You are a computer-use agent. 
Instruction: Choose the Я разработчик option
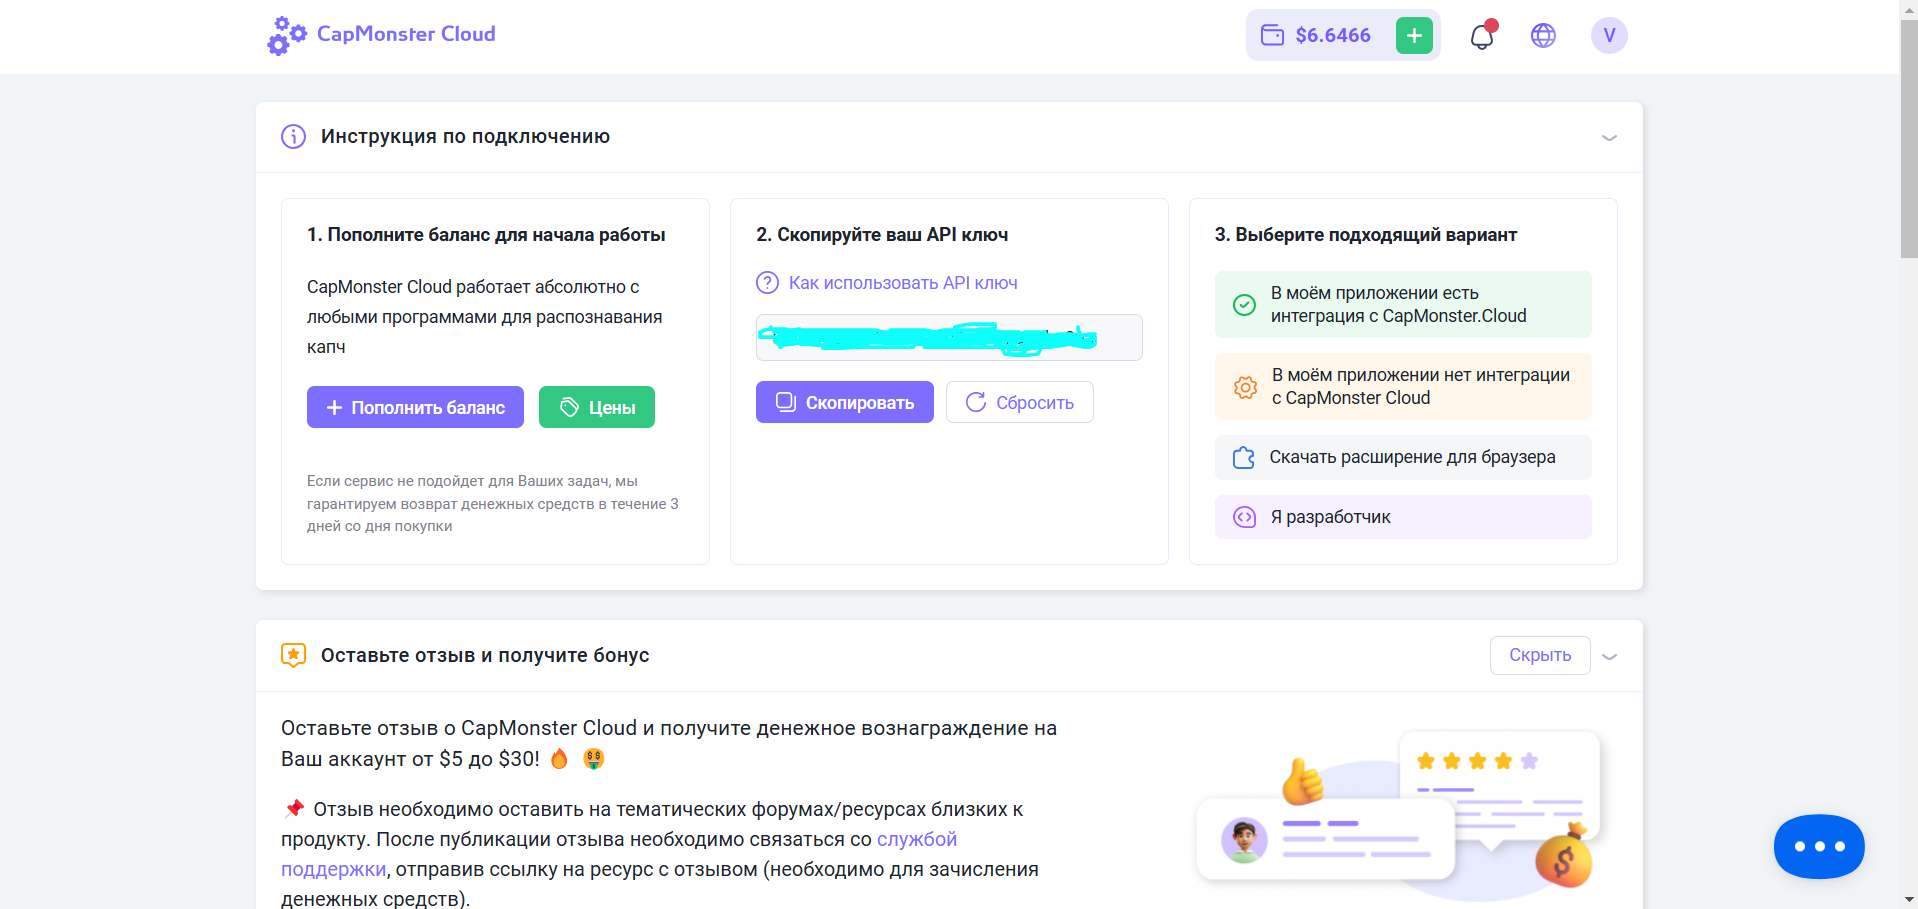click(1403, 517)
